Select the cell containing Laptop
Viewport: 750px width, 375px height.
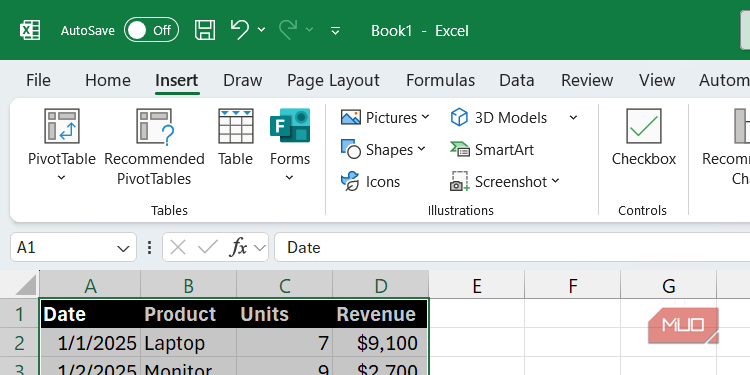[188, 343]
